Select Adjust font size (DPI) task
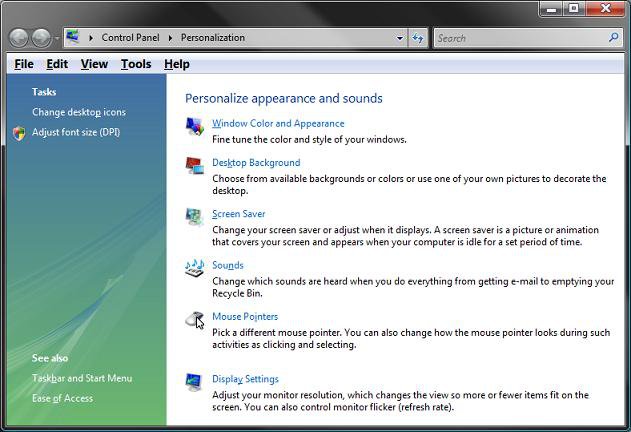 (x=76, y=132)
